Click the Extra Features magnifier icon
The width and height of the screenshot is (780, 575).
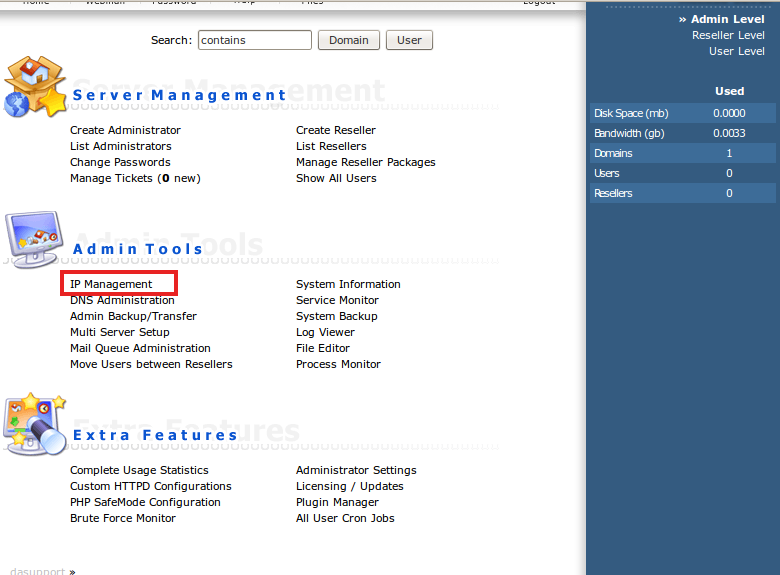(35, 424)
